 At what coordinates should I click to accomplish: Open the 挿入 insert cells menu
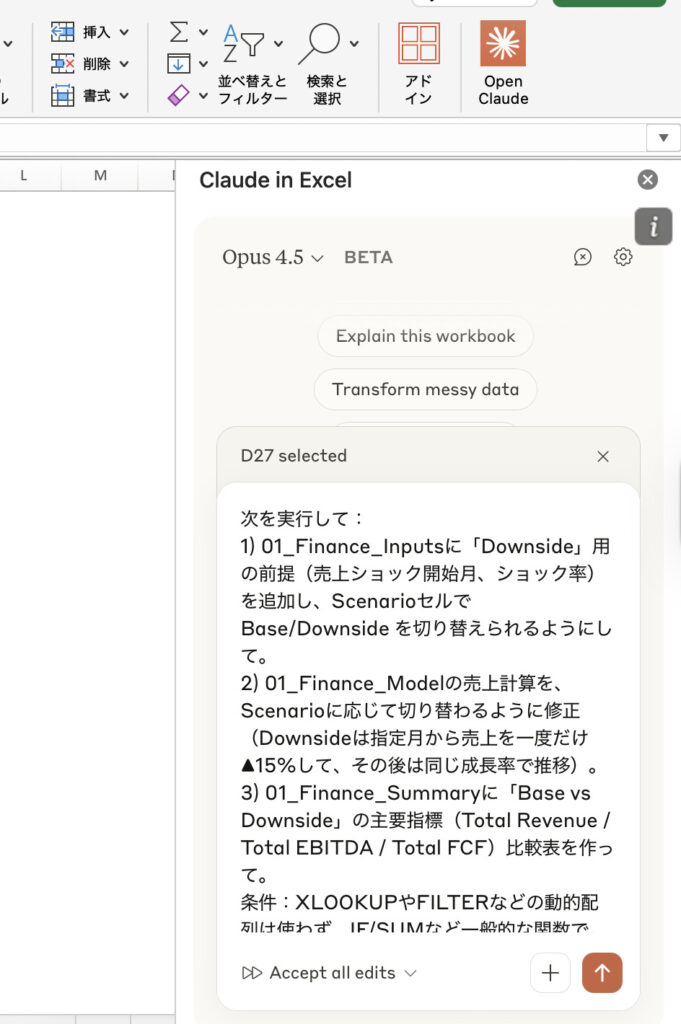91,32
